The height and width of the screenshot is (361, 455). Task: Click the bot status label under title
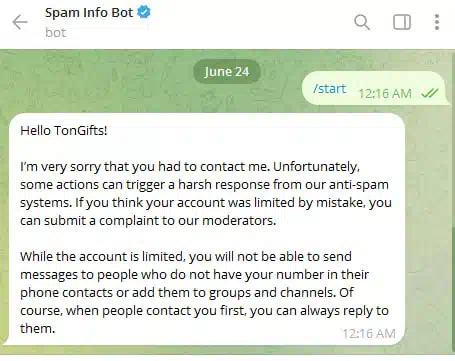click(56, 33)
